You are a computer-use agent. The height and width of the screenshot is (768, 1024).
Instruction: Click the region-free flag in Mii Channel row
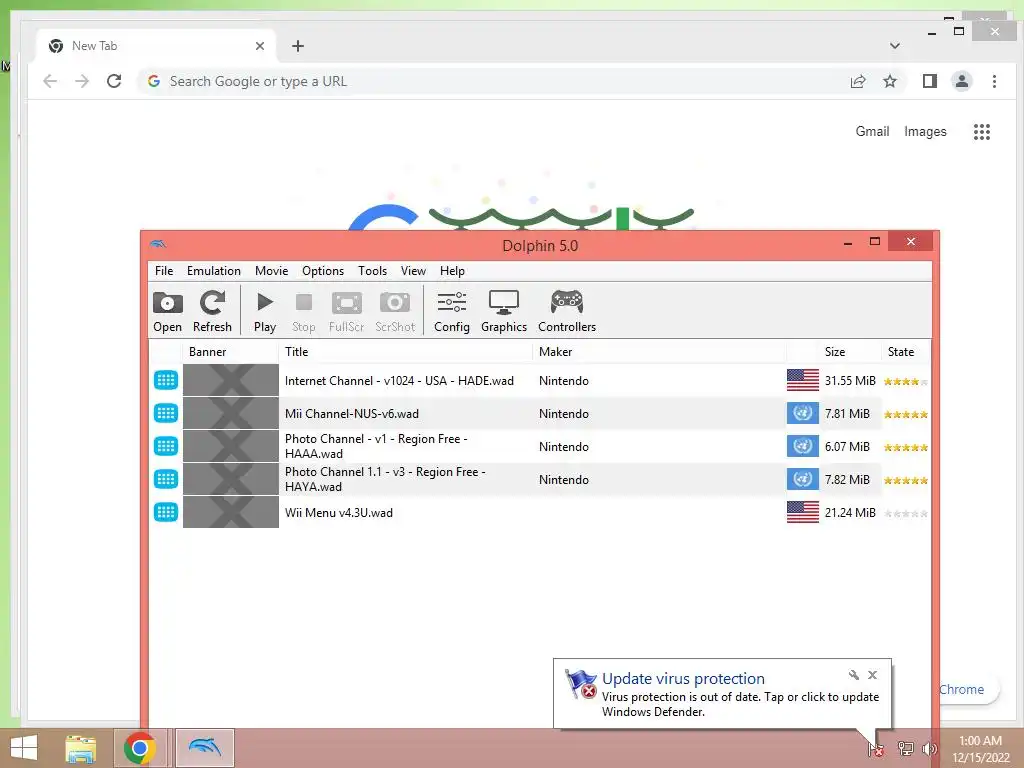click(x=803, y=413)
